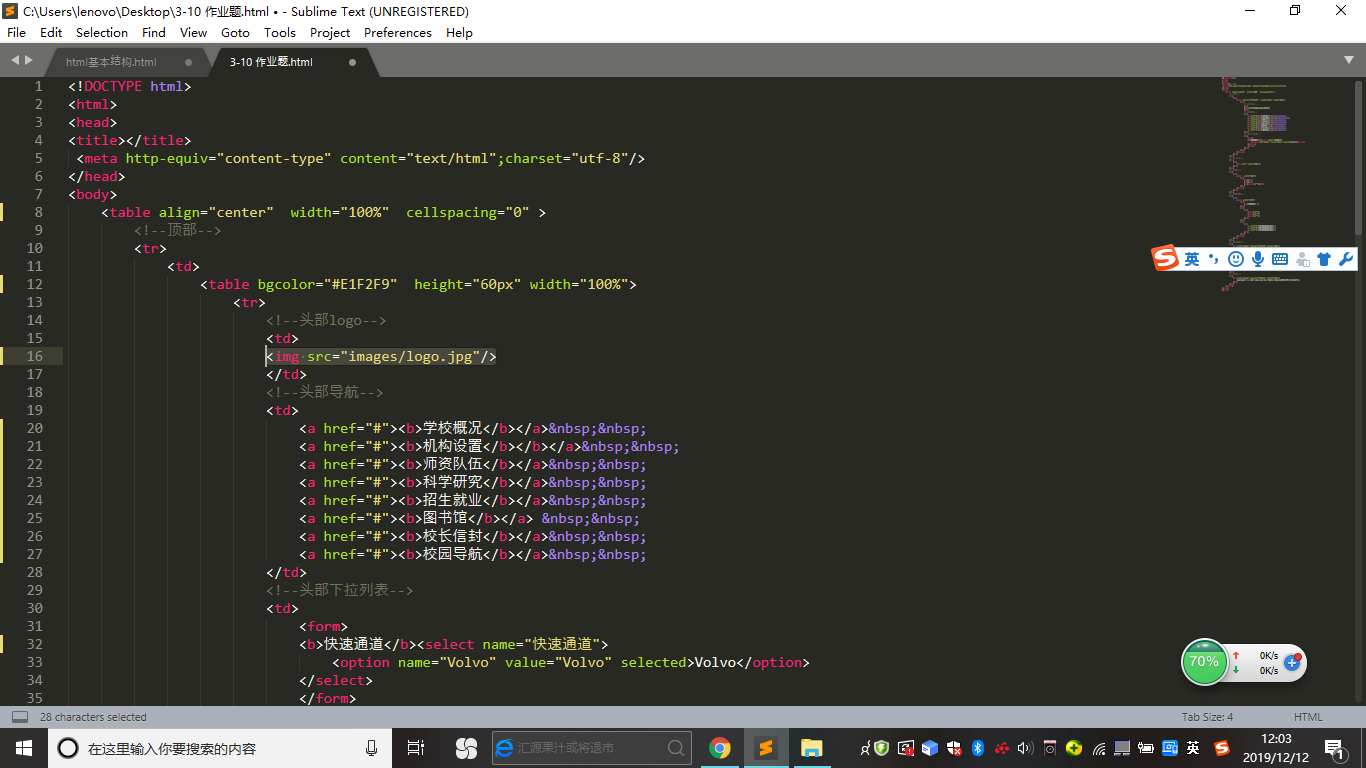Viewport: 1366px width, 768px height.
Task: Open the Goto menu
Action: 235,32
